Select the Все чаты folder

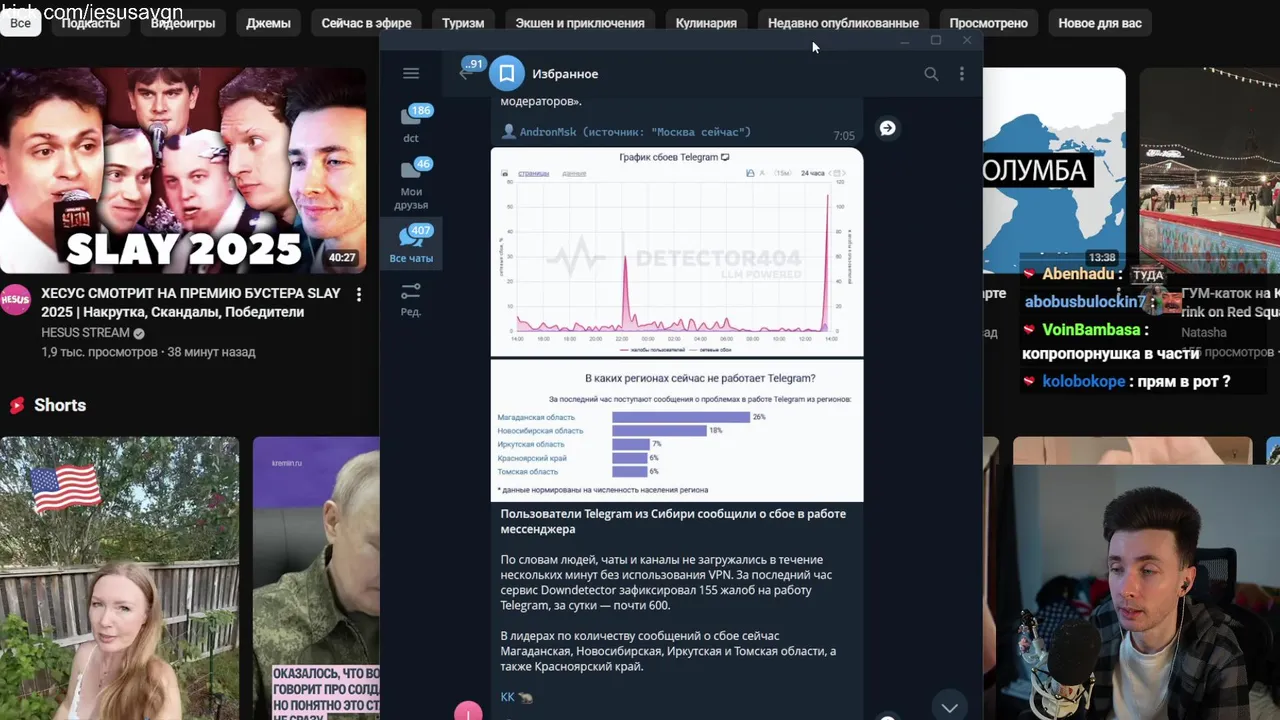[x=411, y=245]
